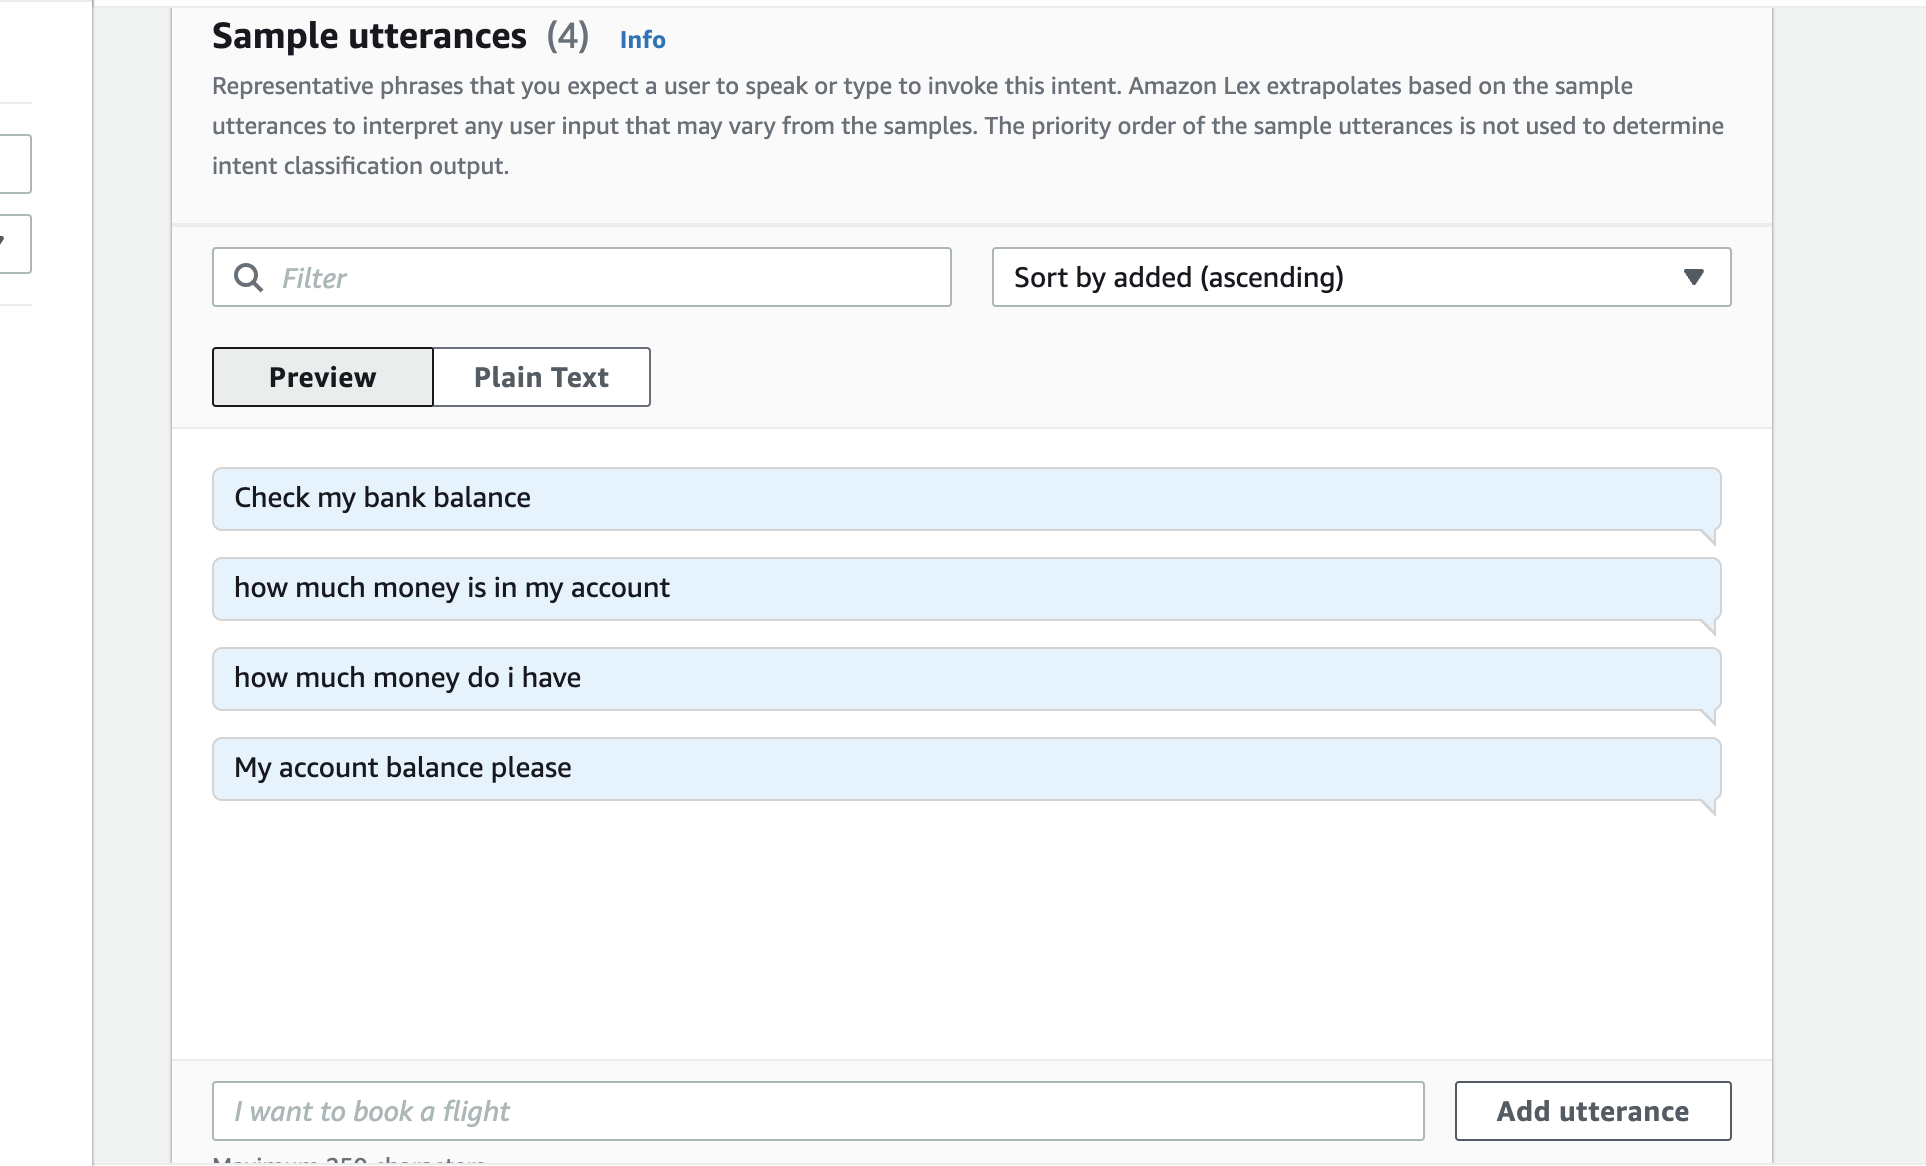Click the 'I want to book a flight' input
Screen dimensions: 1926x1166
(817, 1111)
